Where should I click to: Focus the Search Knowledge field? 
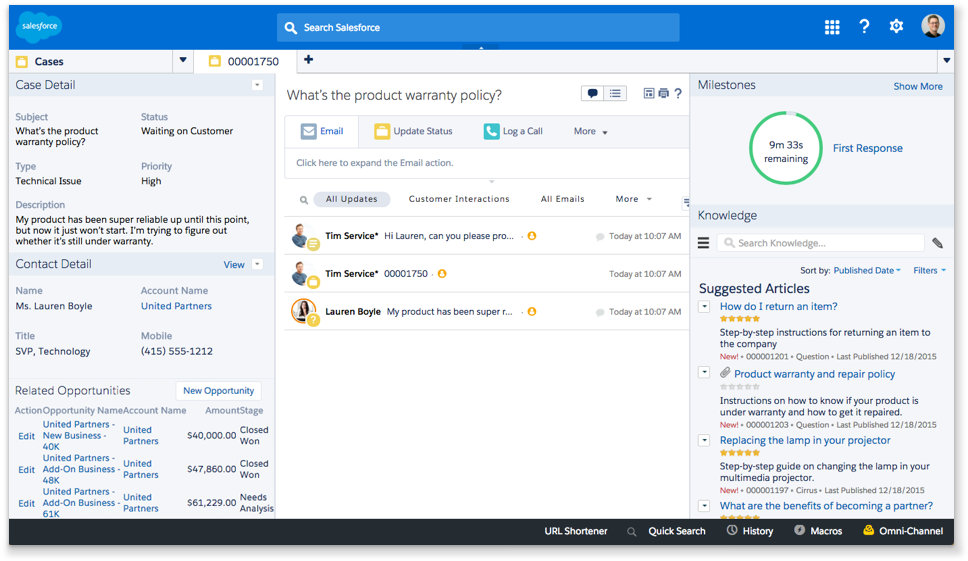point(820,243)
